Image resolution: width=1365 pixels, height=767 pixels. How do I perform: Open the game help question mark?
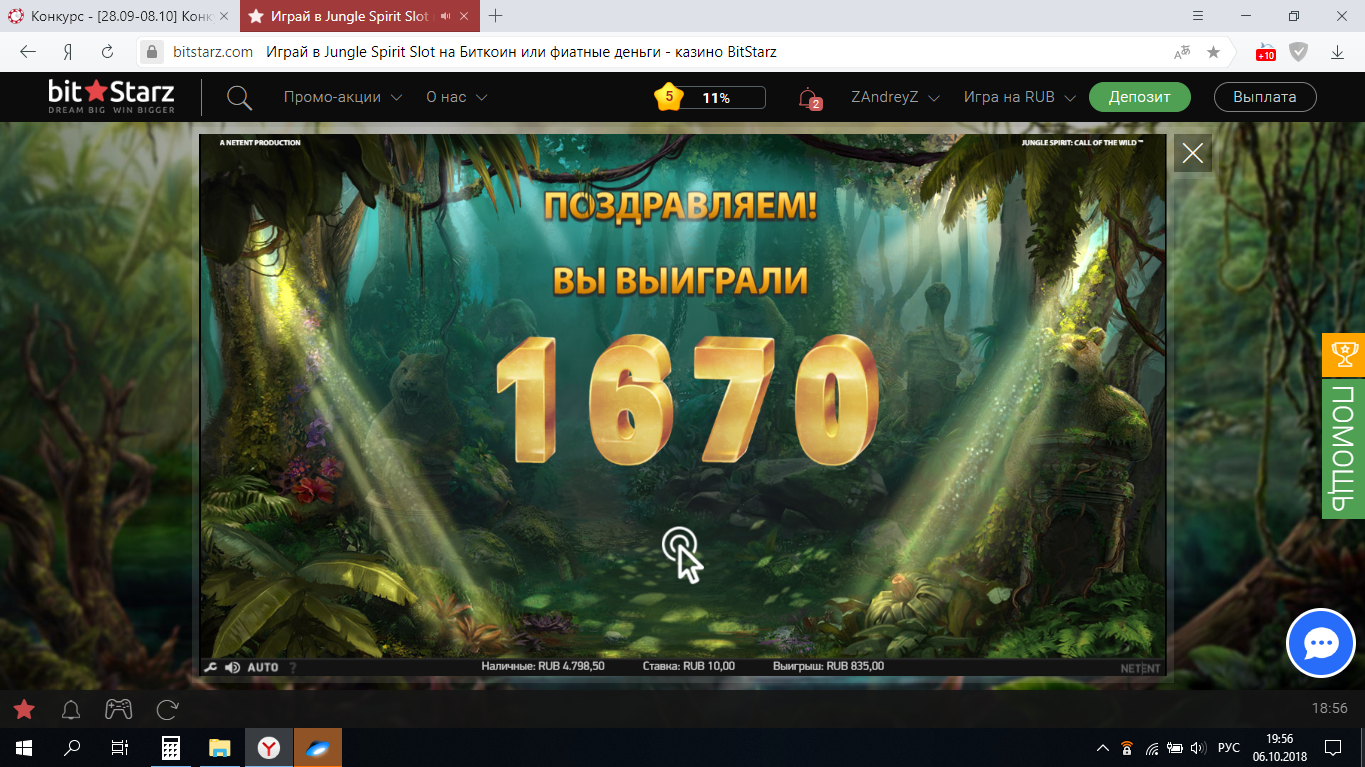pyautogui.click(x=293, y=667)
